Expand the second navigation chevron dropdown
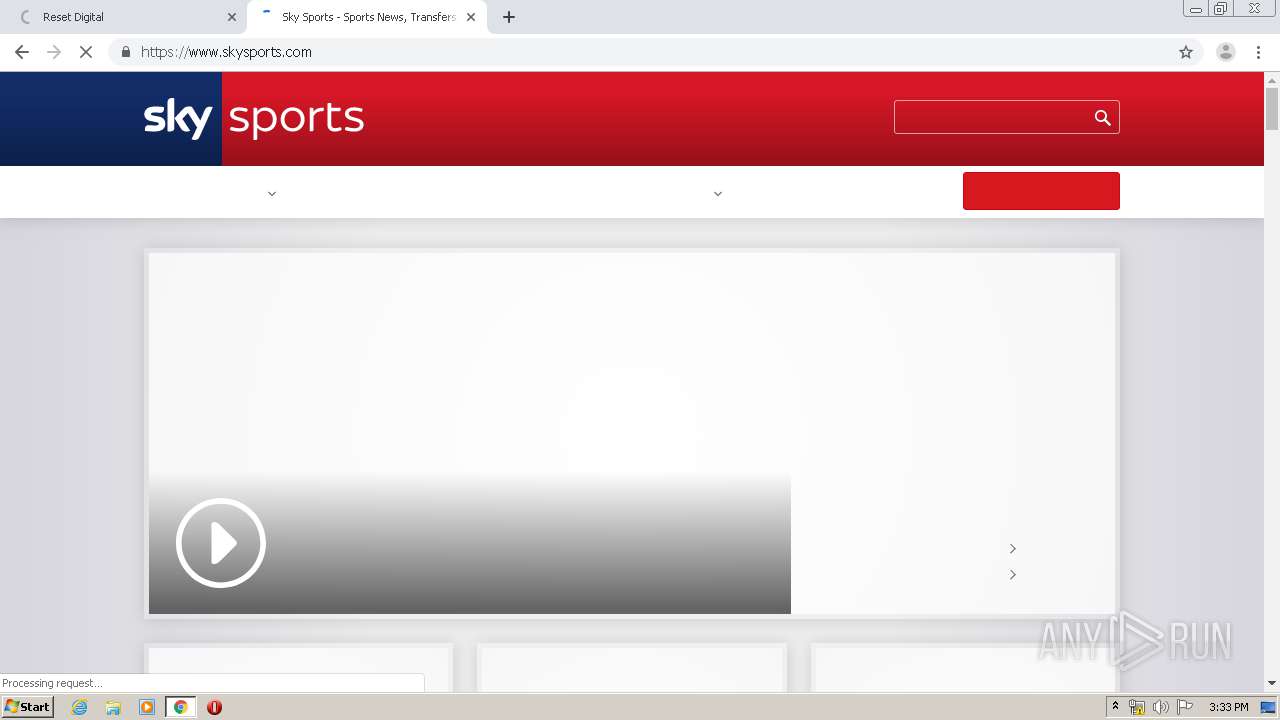1280x720 pixels. point(717,193)
